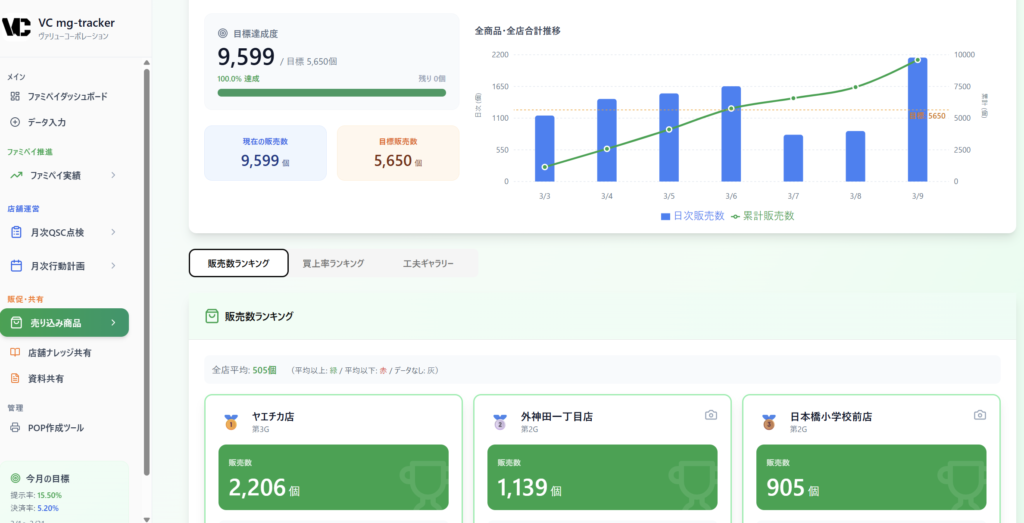Image resolution: width=1024 pixels, height=523 pixels.
Task: Toggle 日次販売数 series in chart legend
Action: (x=691, y=216)
